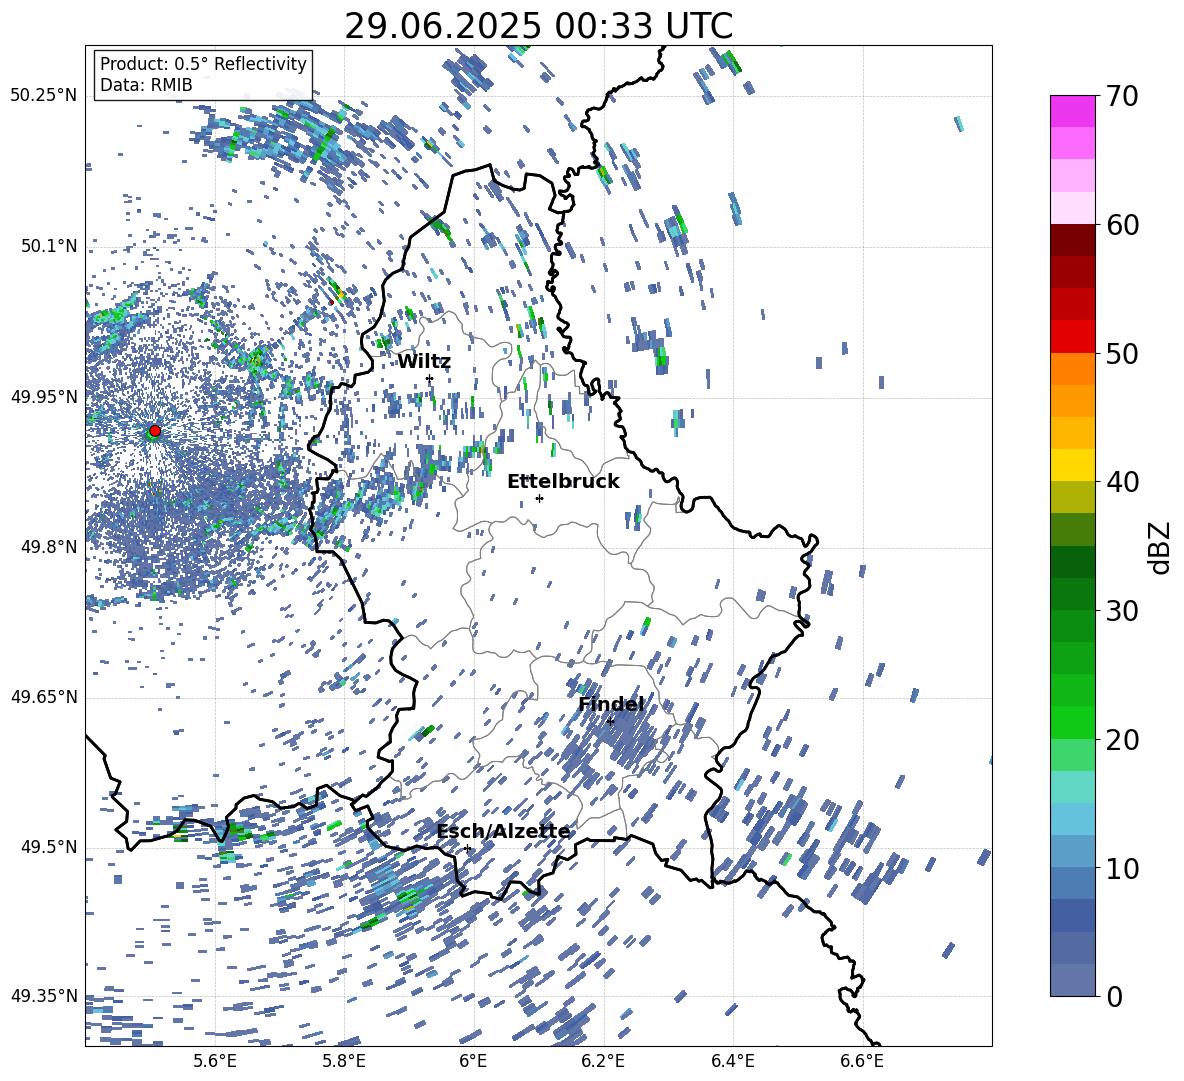This screenshot has height=1081, width=1184.
Task: Click the 50.1°N latitude tick label
Action: point(49,246)
